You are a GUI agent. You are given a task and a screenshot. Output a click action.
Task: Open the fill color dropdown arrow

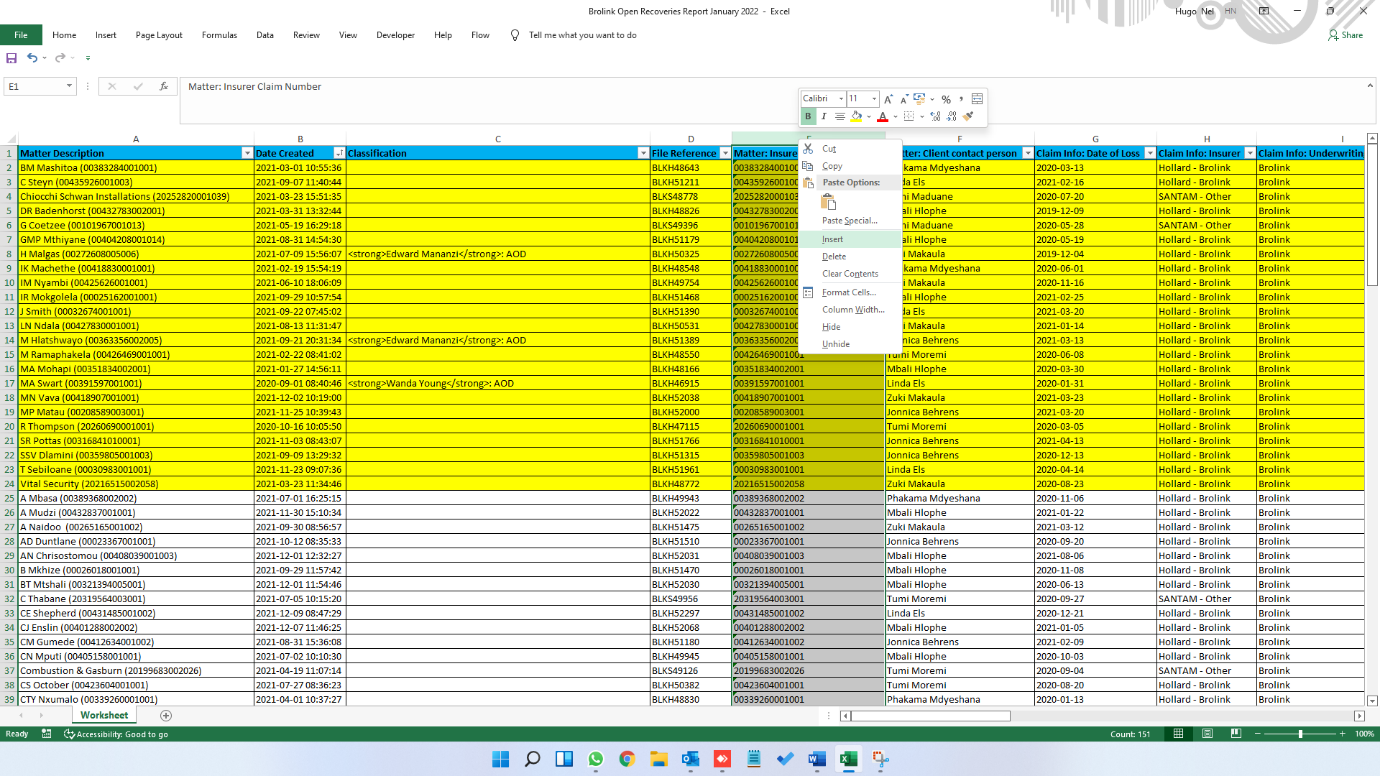point(869,117)
